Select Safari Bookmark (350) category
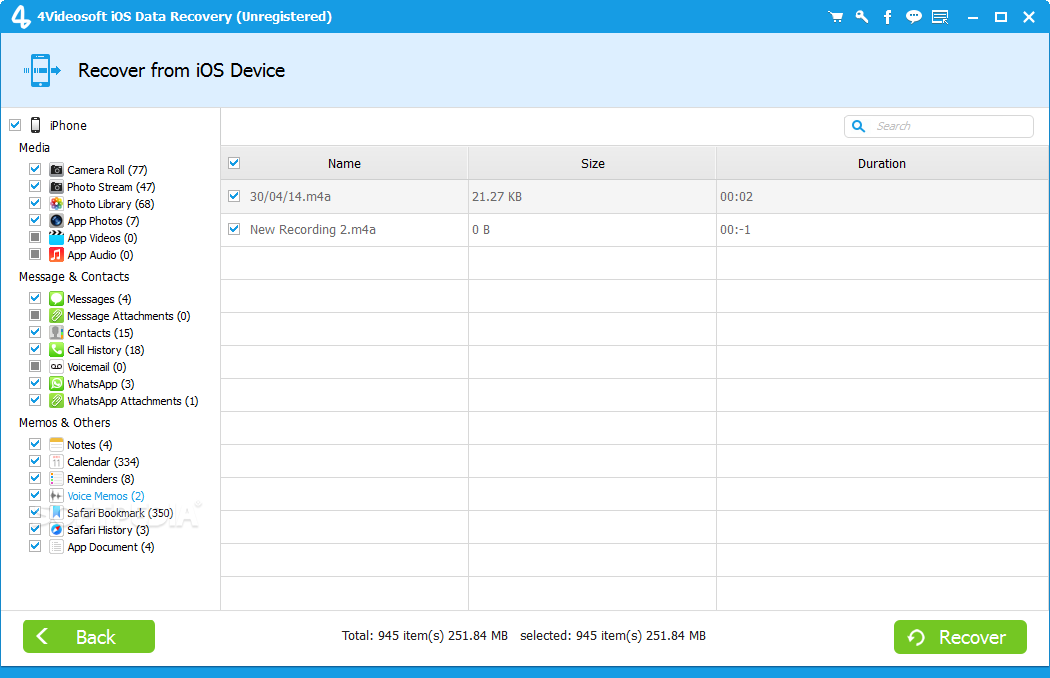 (x=120, y=513)
